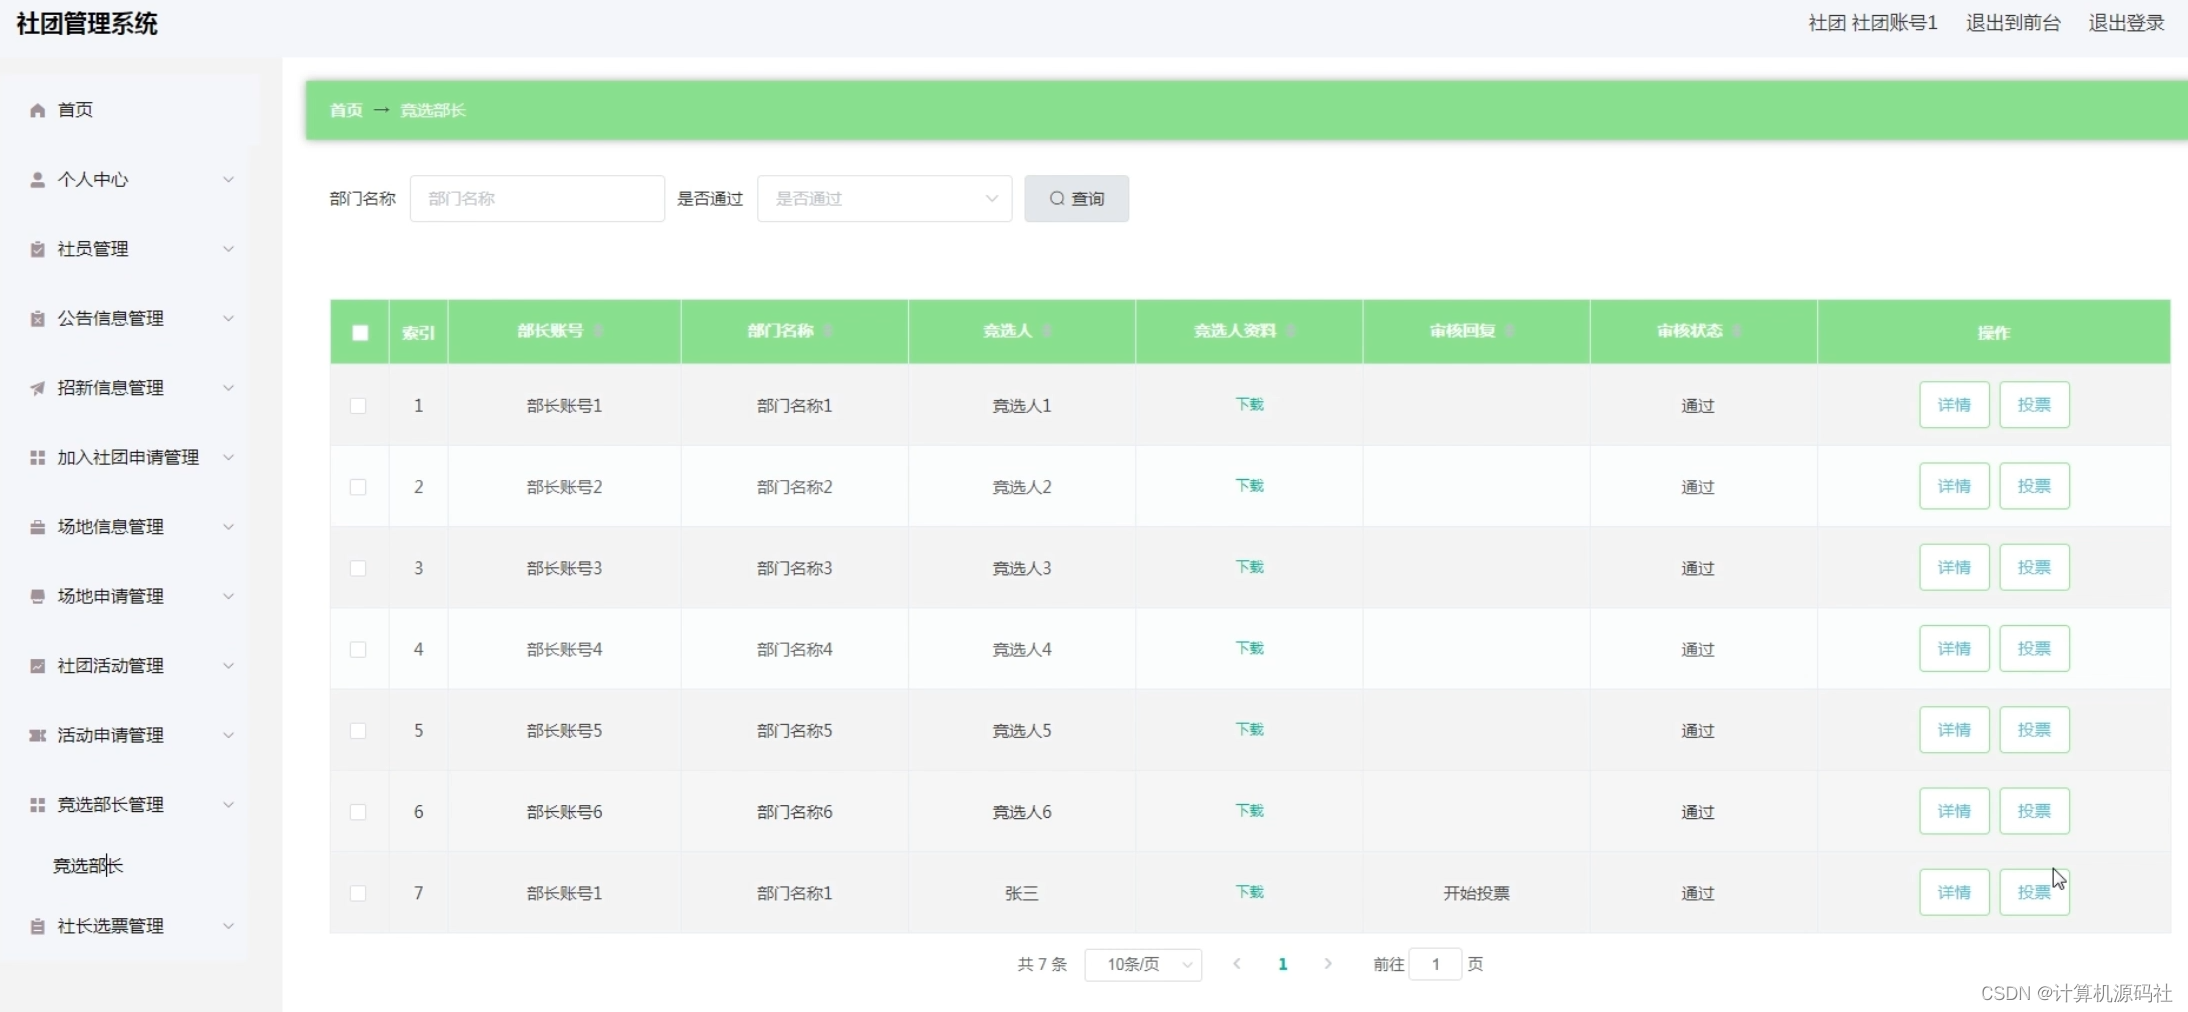2188x1012 pixels.
Task: Click 投票 for 竞选人4 row
Action: click(2034, 649)
